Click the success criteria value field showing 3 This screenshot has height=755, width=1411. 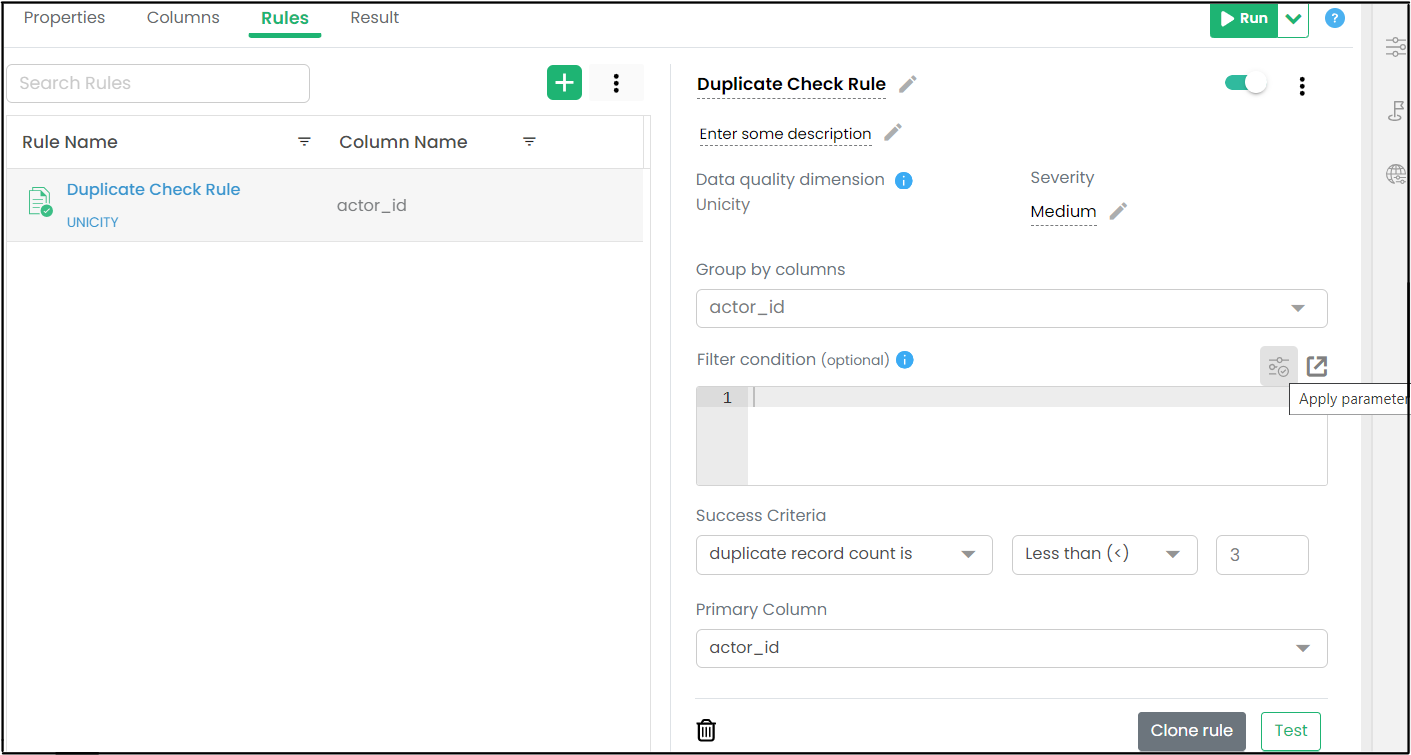(1262, 554)
